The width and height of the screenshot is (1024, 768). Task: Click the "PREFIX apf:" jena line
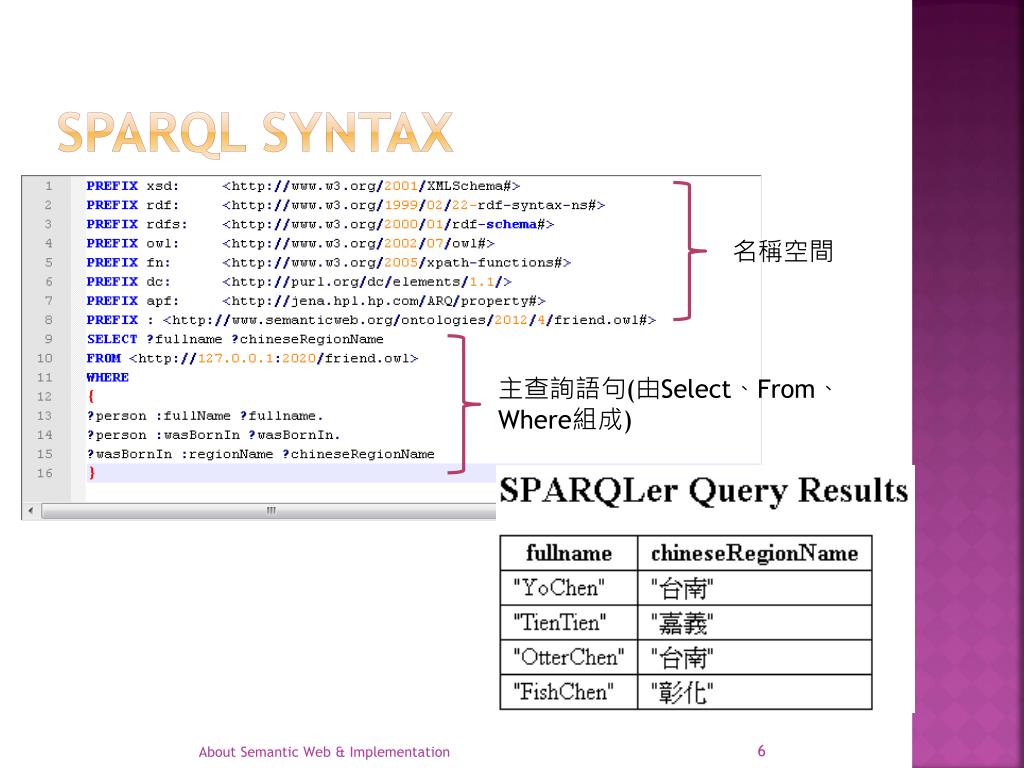315,300
